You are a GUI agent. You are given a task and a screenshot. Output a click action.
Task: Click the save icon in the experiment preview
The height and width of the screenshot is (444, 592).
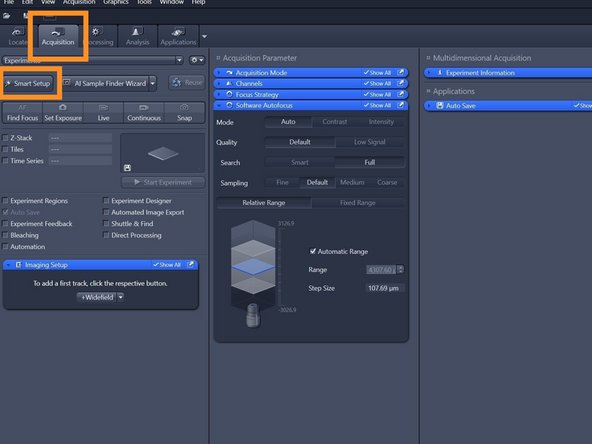click(127, 168)
